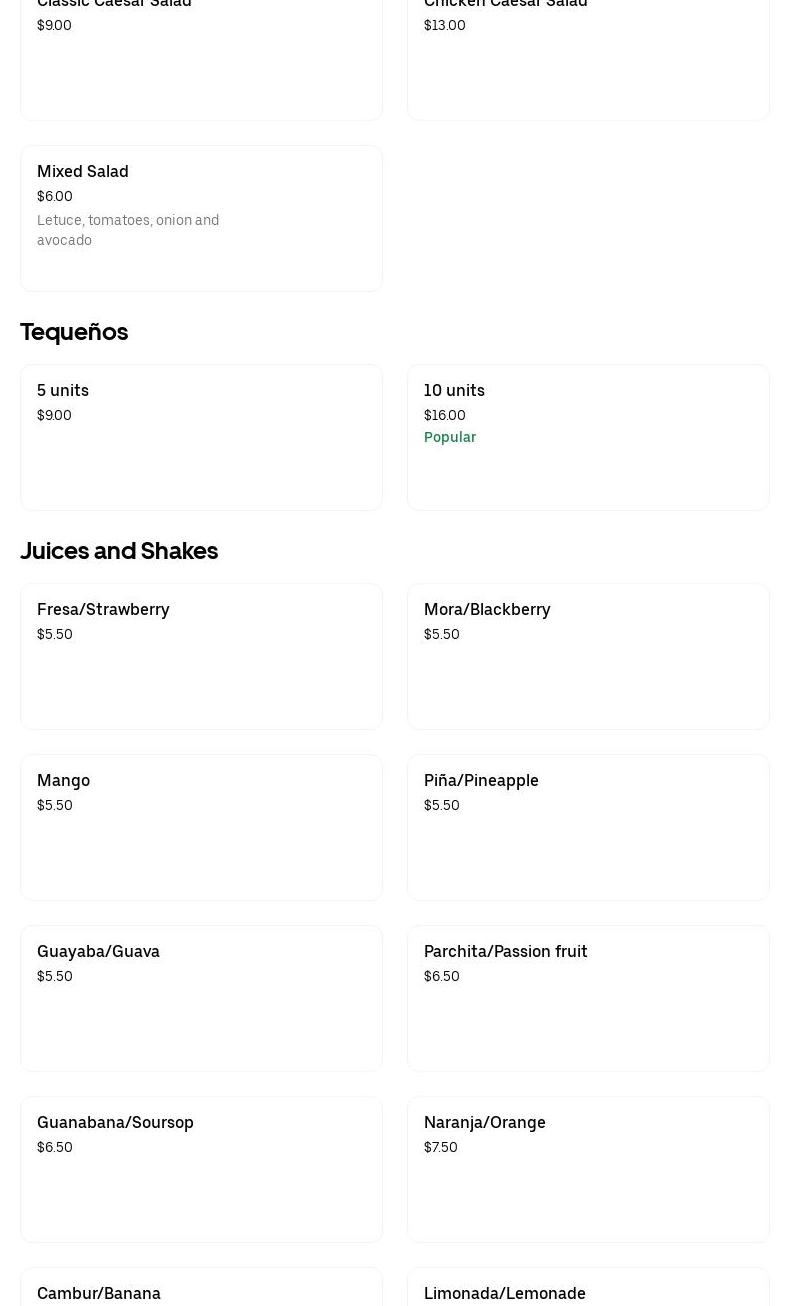
Task: Click the Juices and Shakes heading
Action: coord(119,551)
